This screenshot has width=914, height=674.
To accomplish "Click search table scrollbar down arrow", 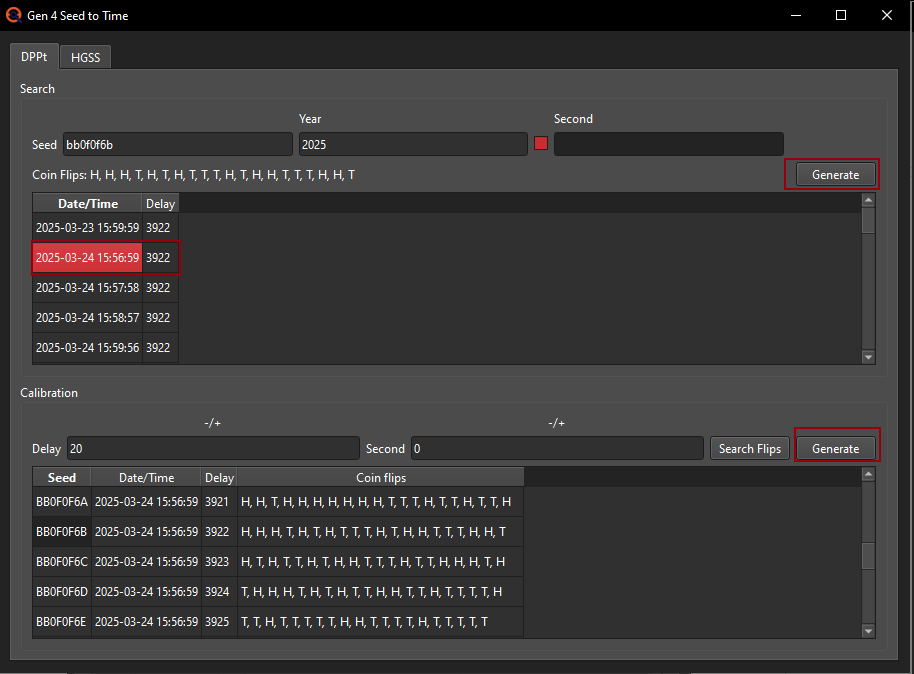I will (x=868, y=357).
